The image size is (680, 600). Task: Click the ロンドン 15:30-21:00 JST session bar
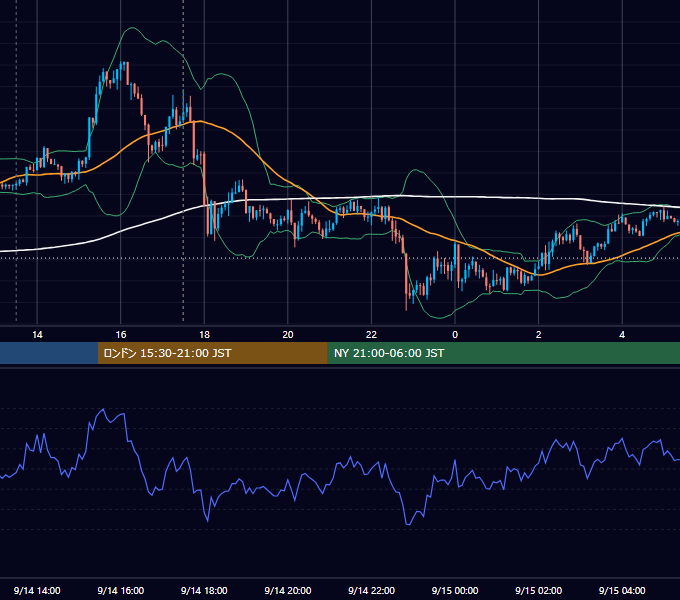(x=212, y=353)
